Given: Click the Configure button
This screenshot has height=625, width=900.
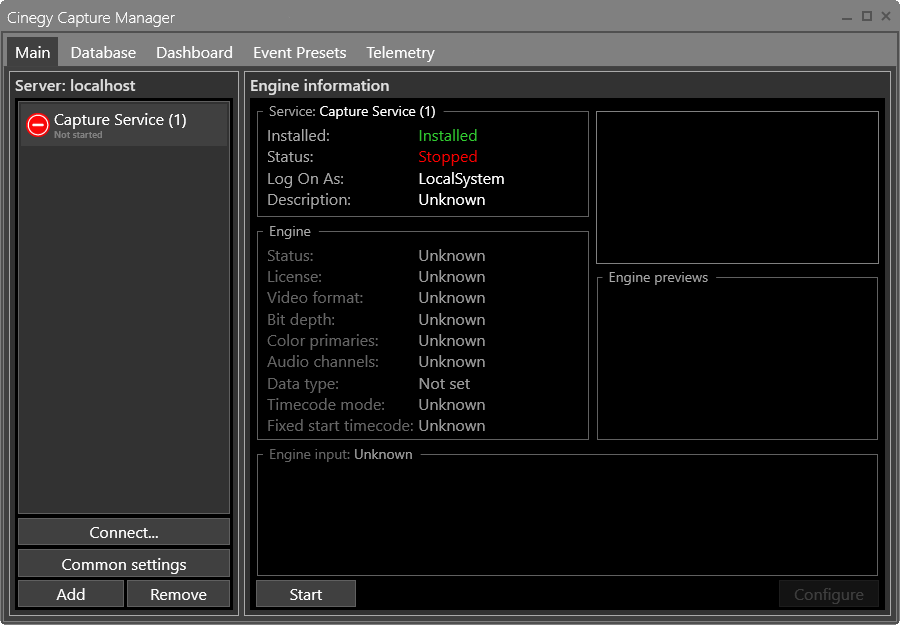Looking at the screenshot, I should (829, 593).
